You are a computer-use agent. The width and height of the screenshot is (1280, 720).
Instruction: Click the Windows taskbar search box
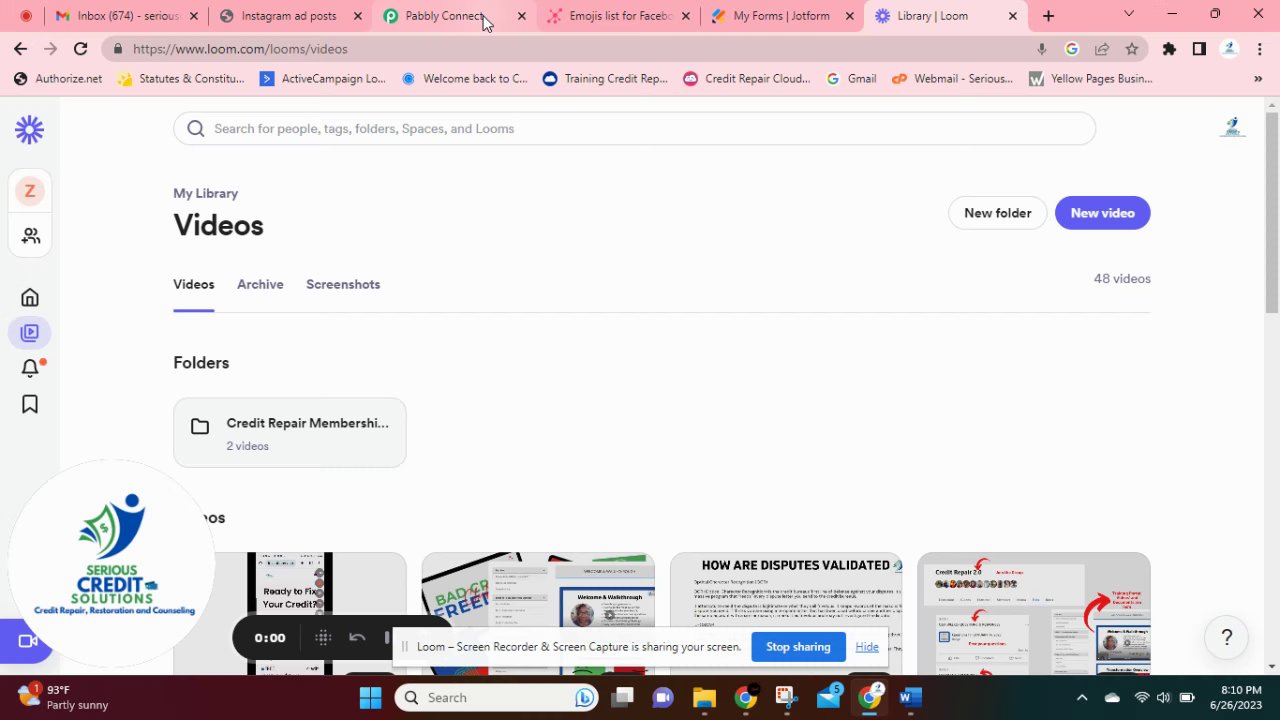497,697
